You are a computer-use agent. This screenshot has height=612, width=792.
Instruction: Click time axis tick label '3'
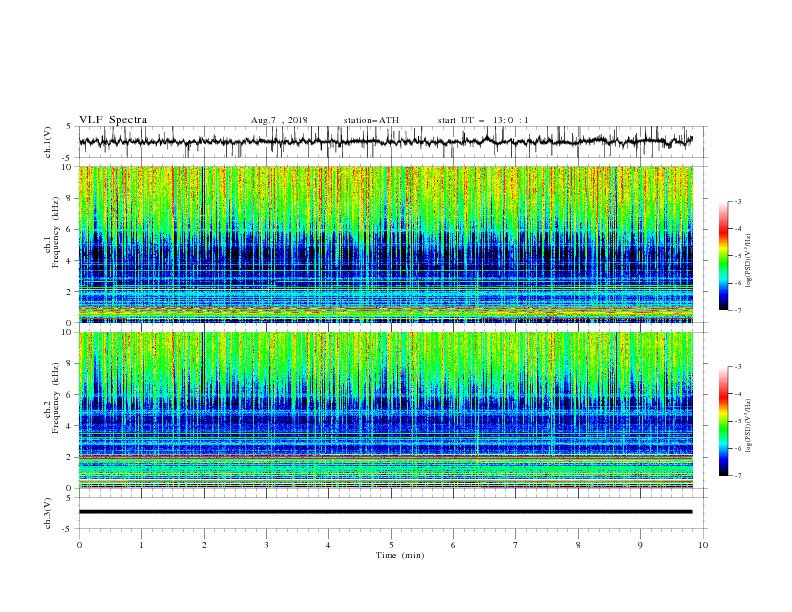(x=266, y=545)
